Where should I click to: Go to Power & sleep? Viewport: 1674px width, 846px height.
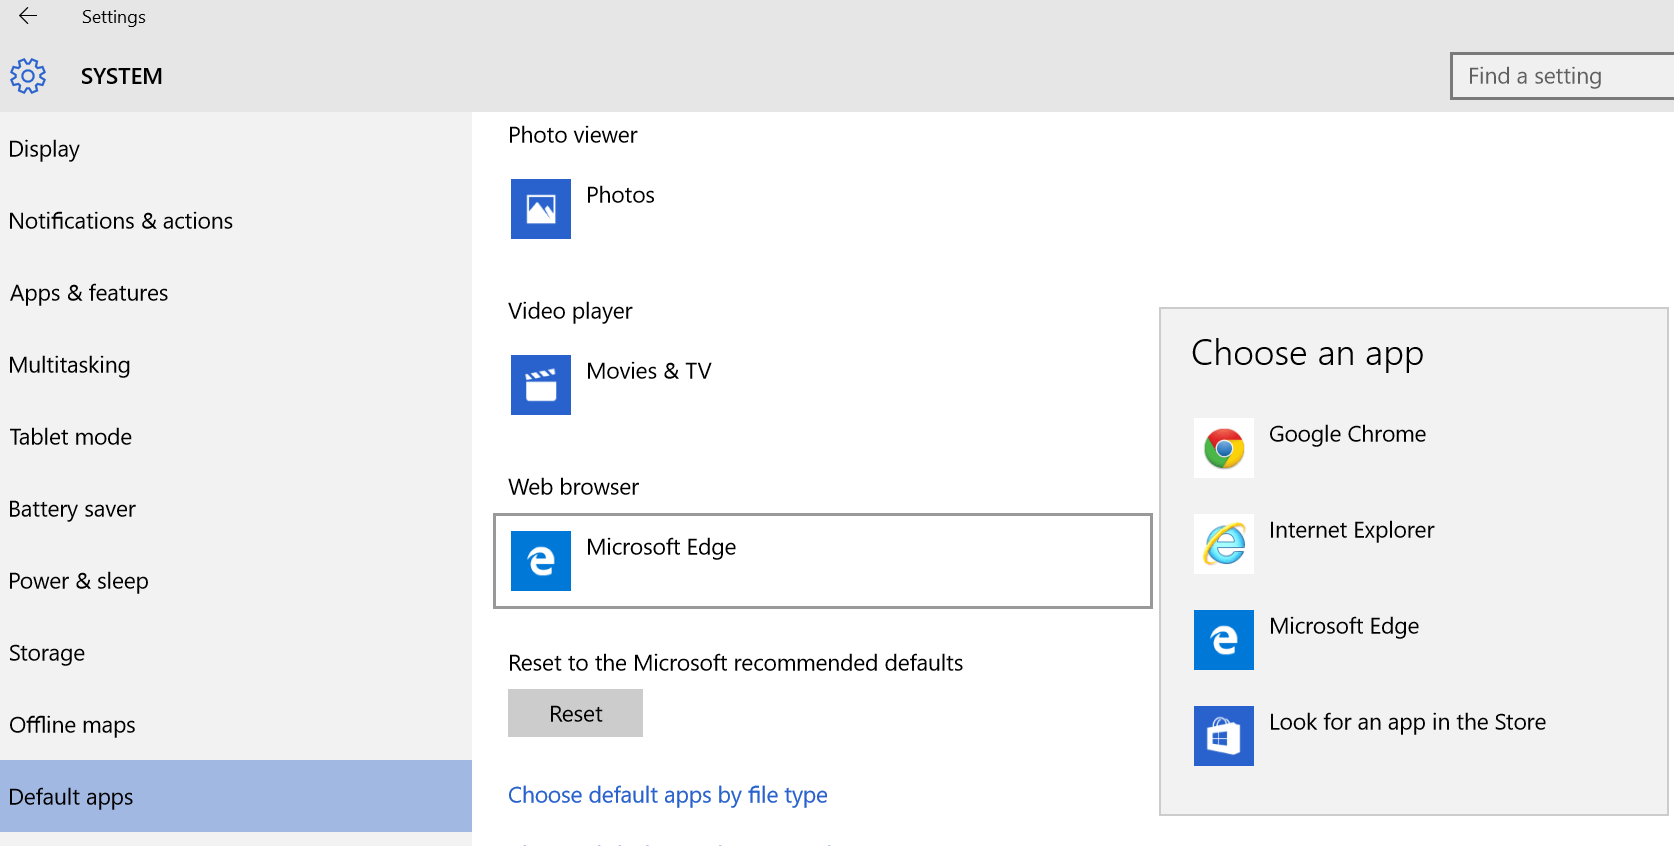(236, 581)
